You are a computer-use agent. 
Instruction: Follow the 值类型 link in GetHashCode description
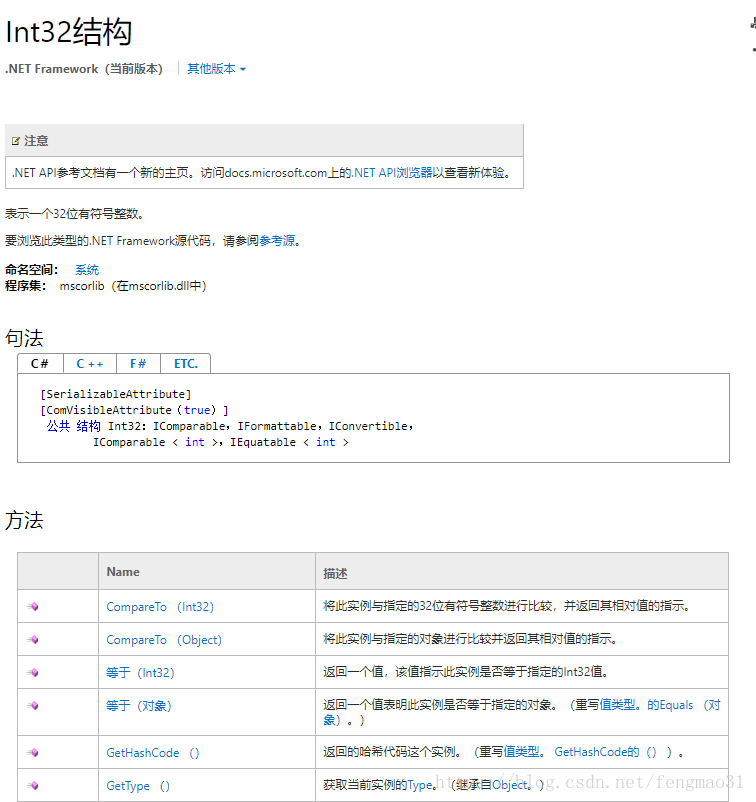[x=524, y=752]
